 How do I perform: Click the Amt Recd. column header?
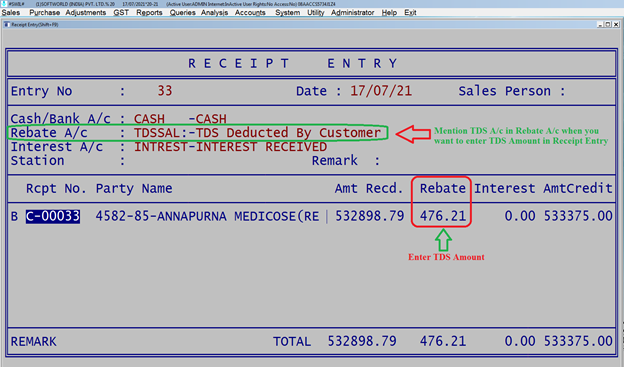coord(369,188)
